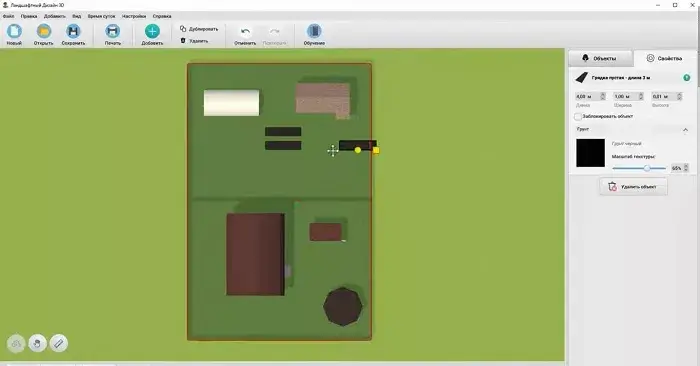Adjust the Длина value stepper arrows

(603, 96)
